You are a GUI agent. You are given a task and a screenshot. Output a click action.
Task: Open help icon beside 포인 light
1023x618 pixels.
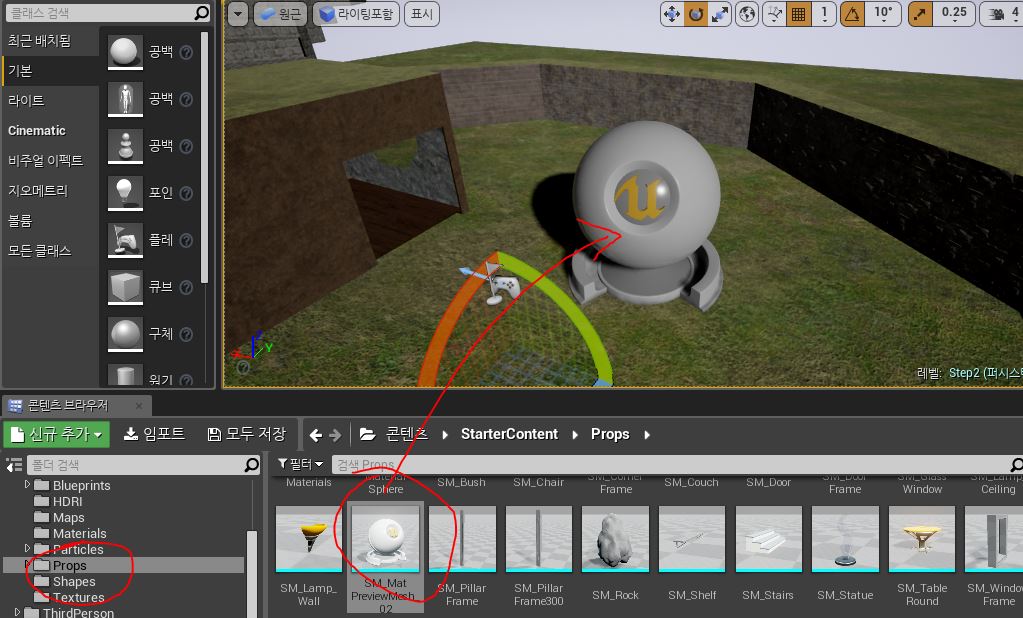point(187,194)
